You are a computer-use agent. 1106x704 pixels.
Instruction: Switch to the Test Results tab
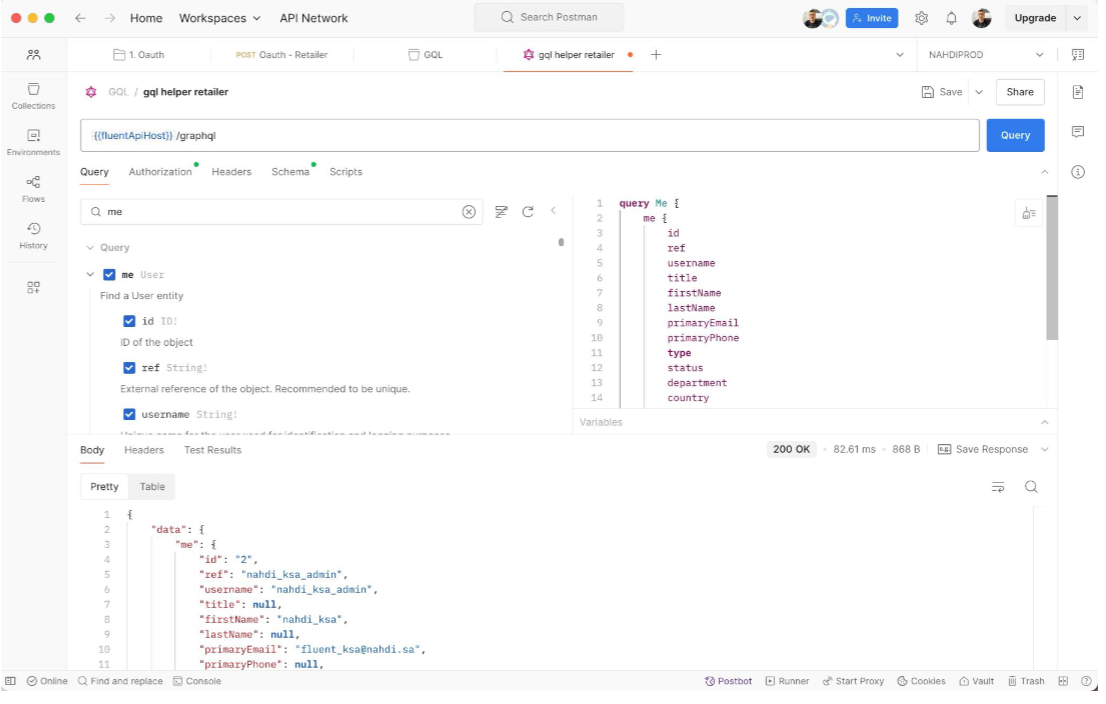pos(212,450)
